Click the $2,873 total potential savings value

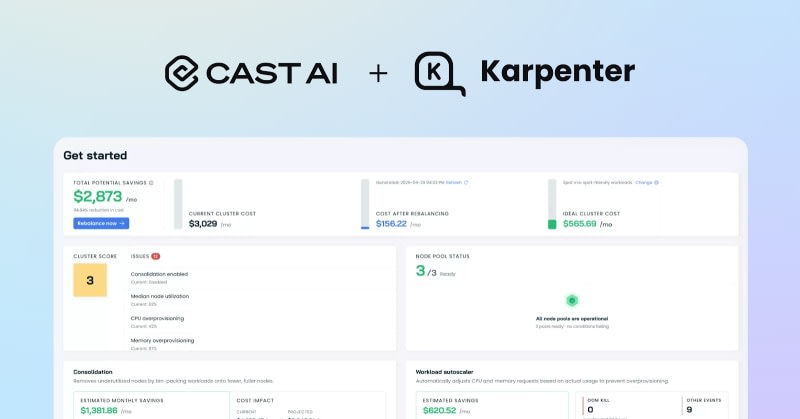[x=98, y=196]
